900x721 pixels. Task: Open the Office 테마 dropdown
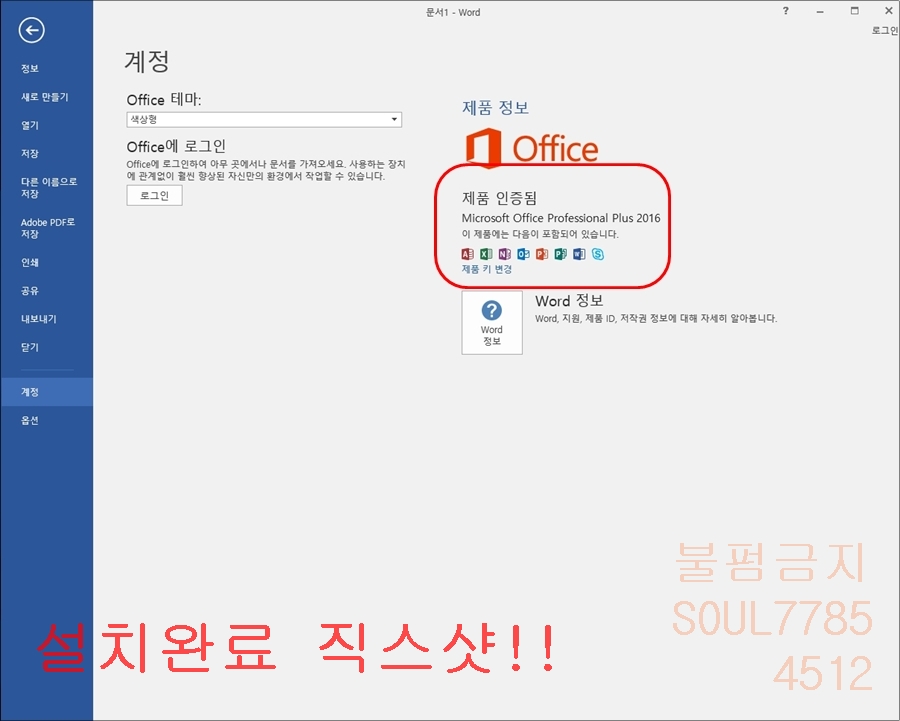click(x=264, y=120)
